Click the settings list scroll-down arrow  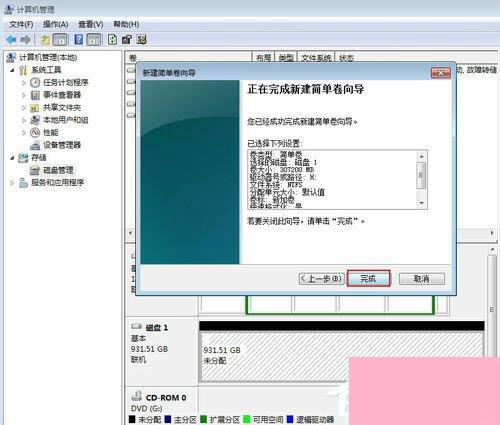421,203
